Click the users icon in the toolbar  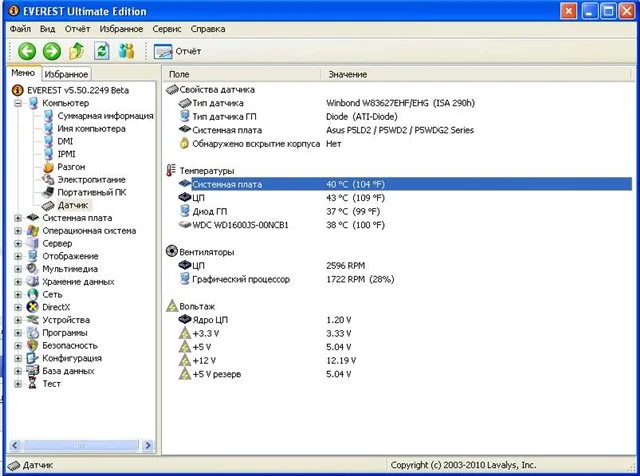tap(127, 51)
